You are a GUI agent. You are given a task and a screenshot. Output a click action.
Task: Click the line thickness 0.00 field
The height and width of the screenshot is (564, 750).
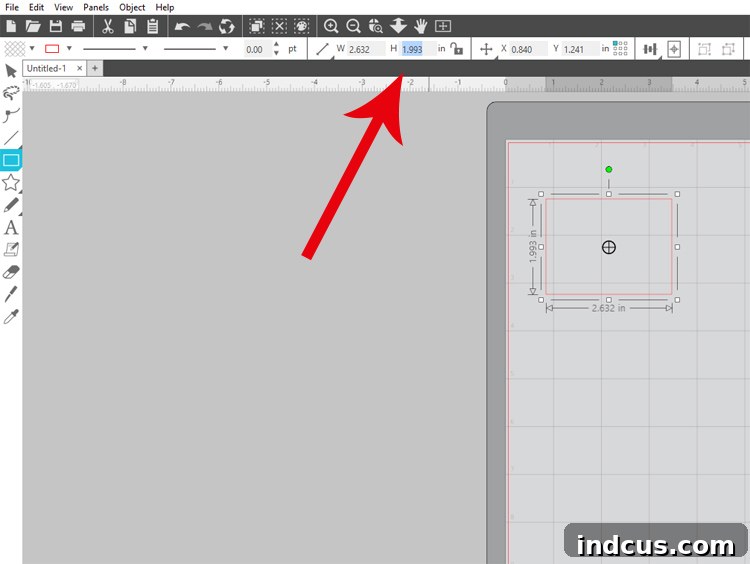(x=257, y=49)
